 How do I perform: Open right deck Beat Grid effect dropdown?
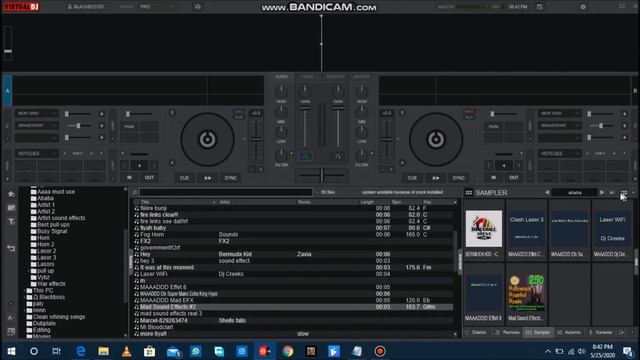point(559,113)
